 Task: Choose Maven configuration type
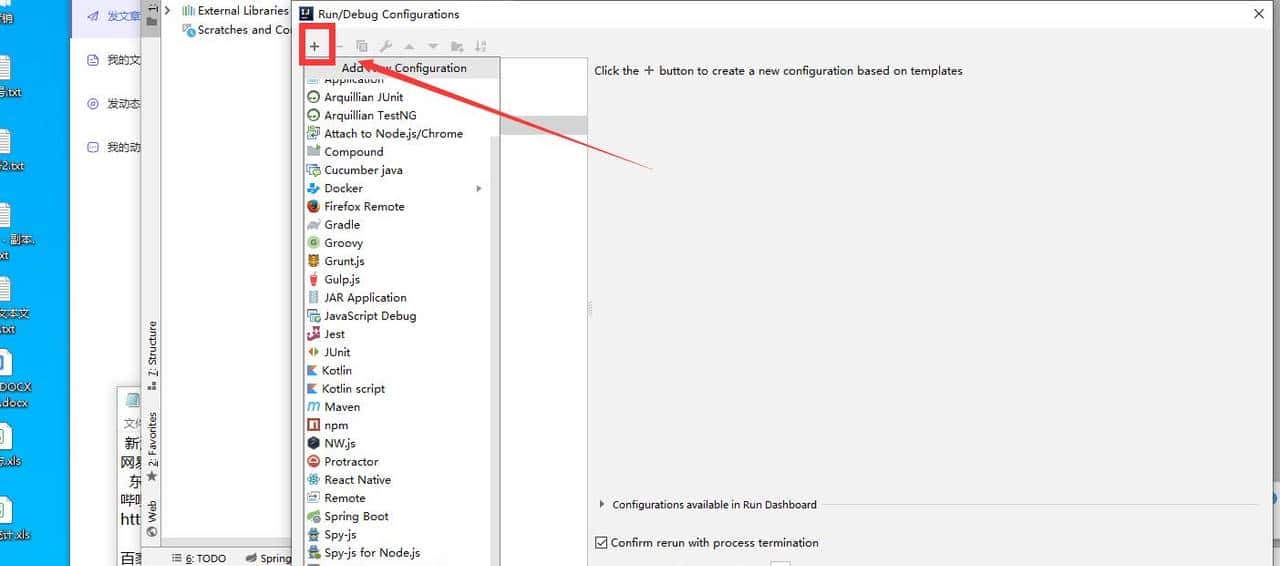342,407
